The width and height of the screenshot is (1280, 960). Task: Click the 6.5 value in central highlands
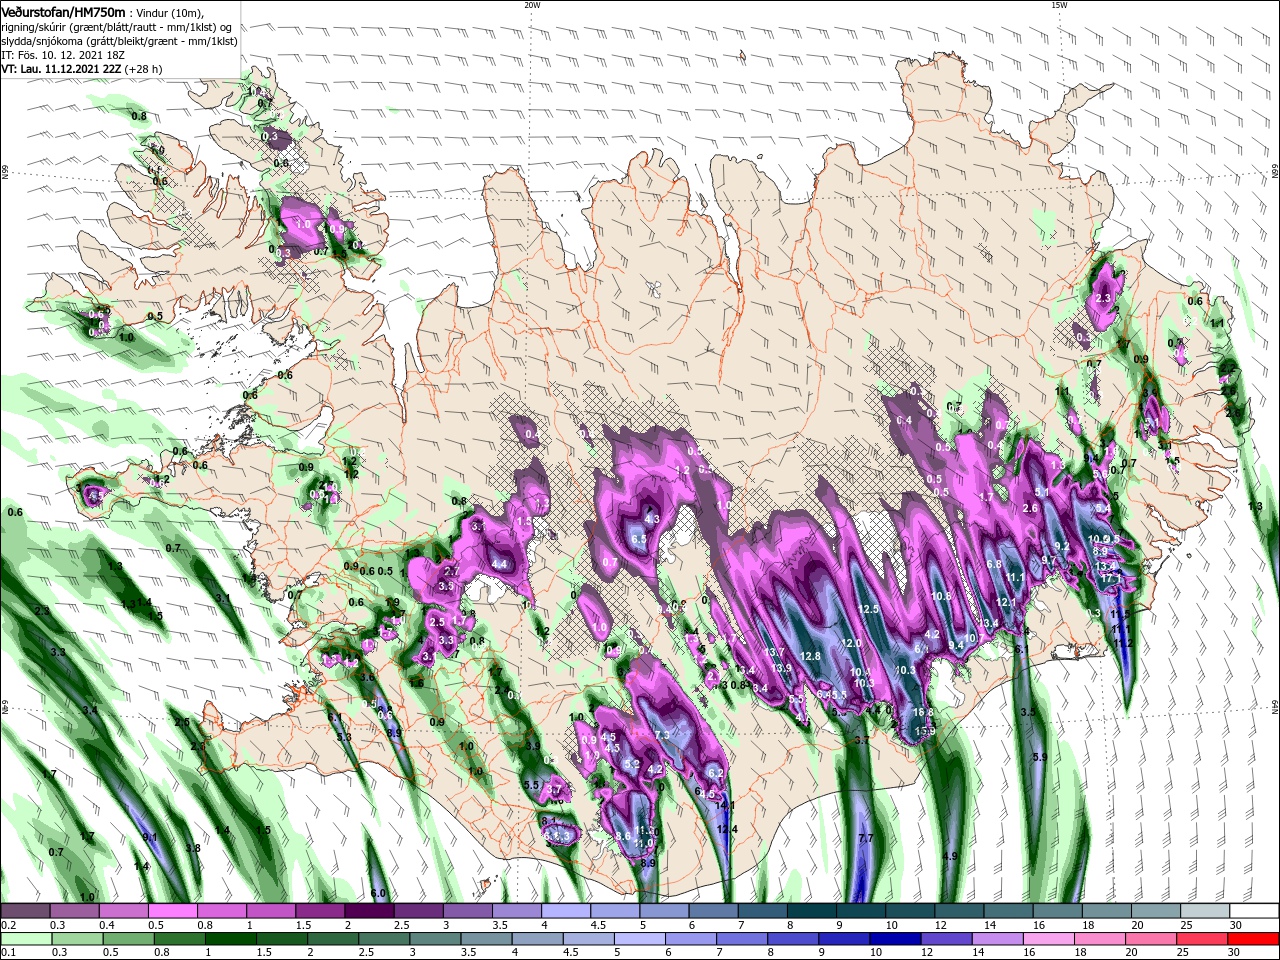point(639,540)
